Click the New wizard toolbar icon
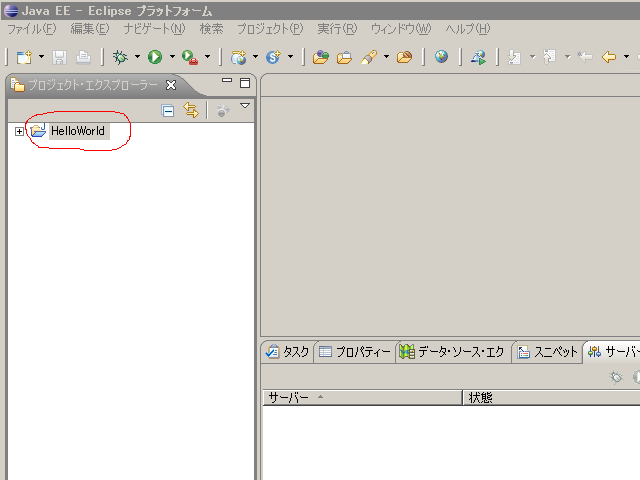Screen dimensions: 640x480 tap(24, 57)
